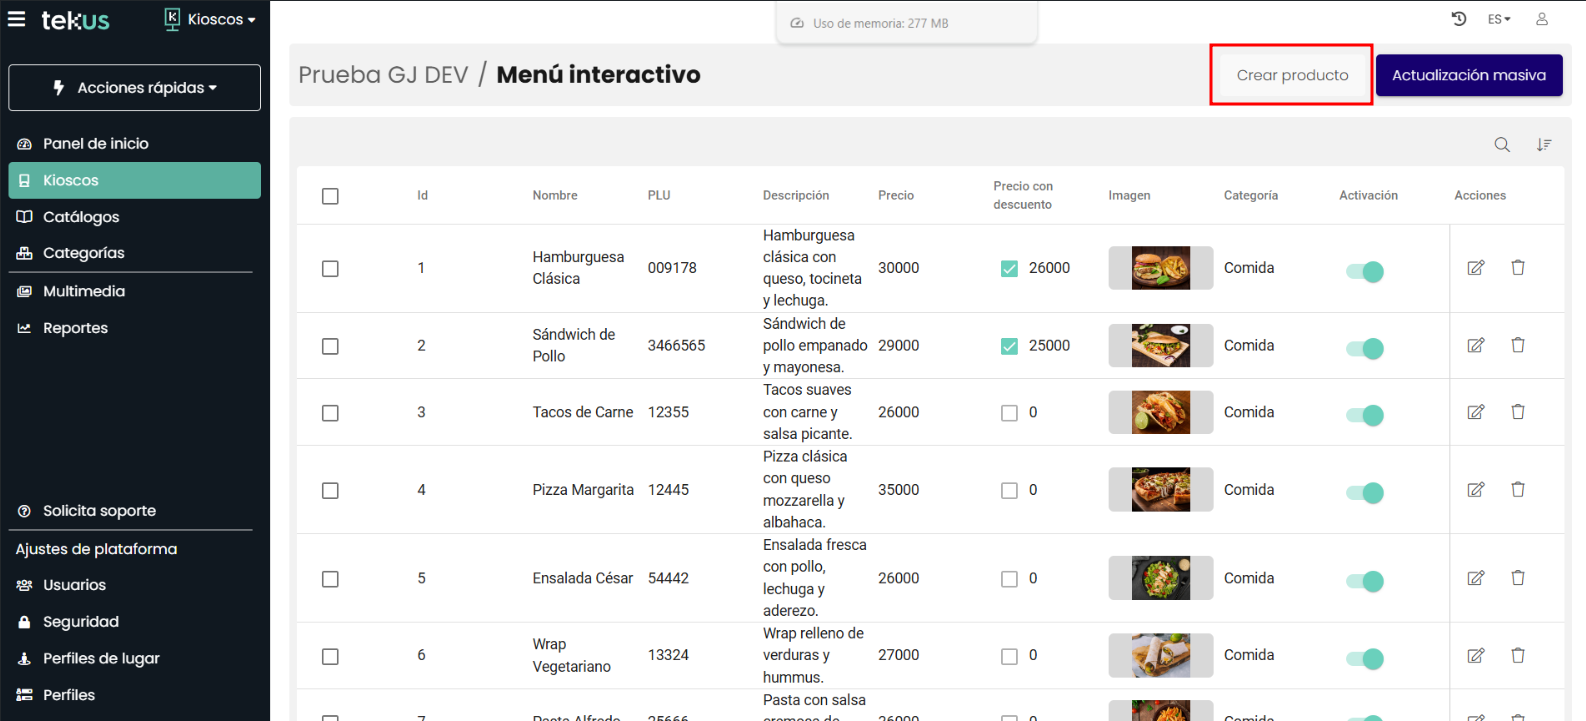The width and height of the screenshot is (1586, 721).
Task: Edit the Ensalada César product
Action: pos(1476,578)
